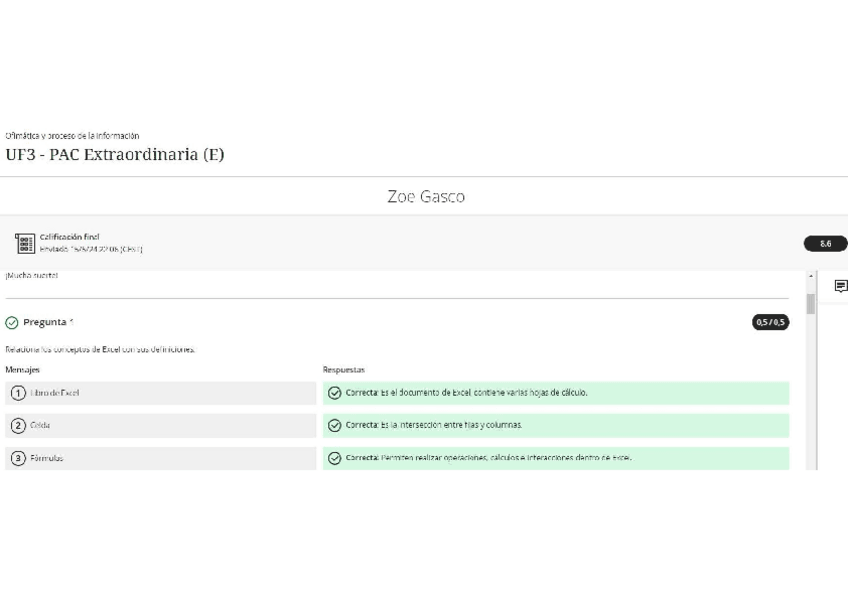The height and width of the screenshot is (599, 848).
Task: Click the Pregunta 1 correct checkmark icon
Action: (12, 323)
